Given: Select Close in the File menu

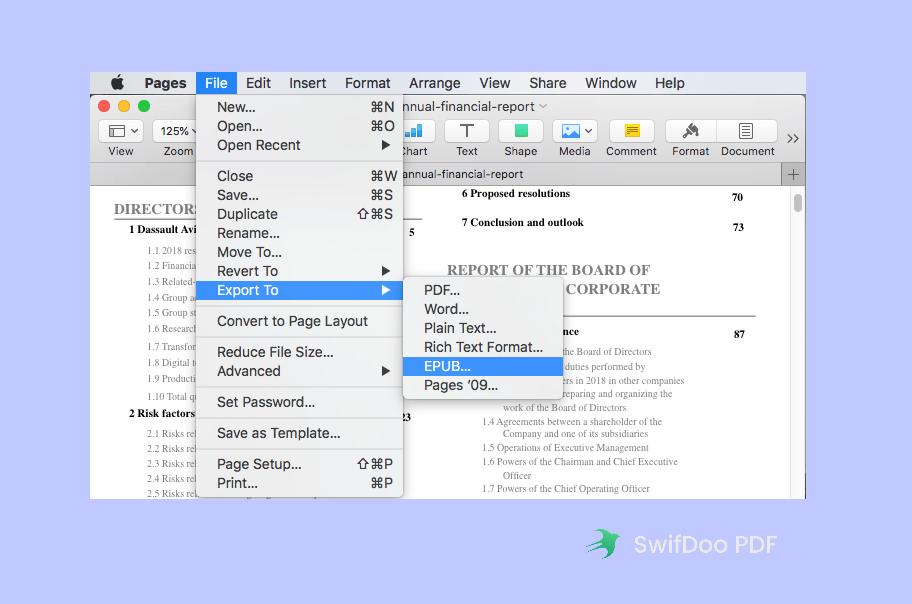Looking at the screenshot, I should [300, 176].
